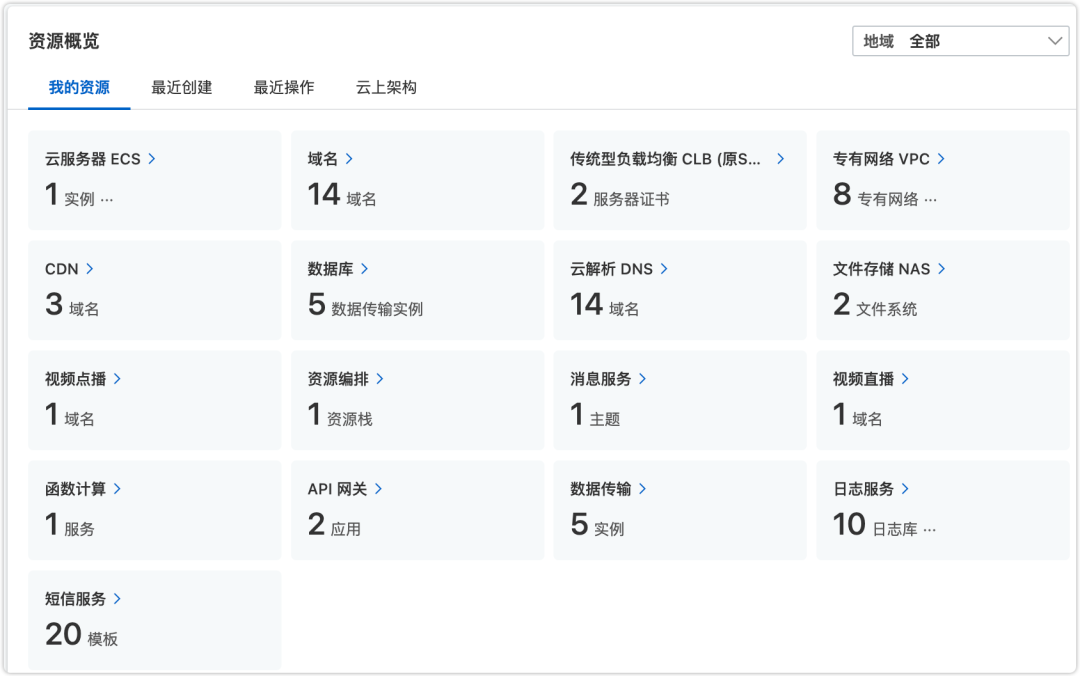Click the arrow next to 云解析 DNS
The width and height of the screenshot is (1080, 676).
[664, 269]
